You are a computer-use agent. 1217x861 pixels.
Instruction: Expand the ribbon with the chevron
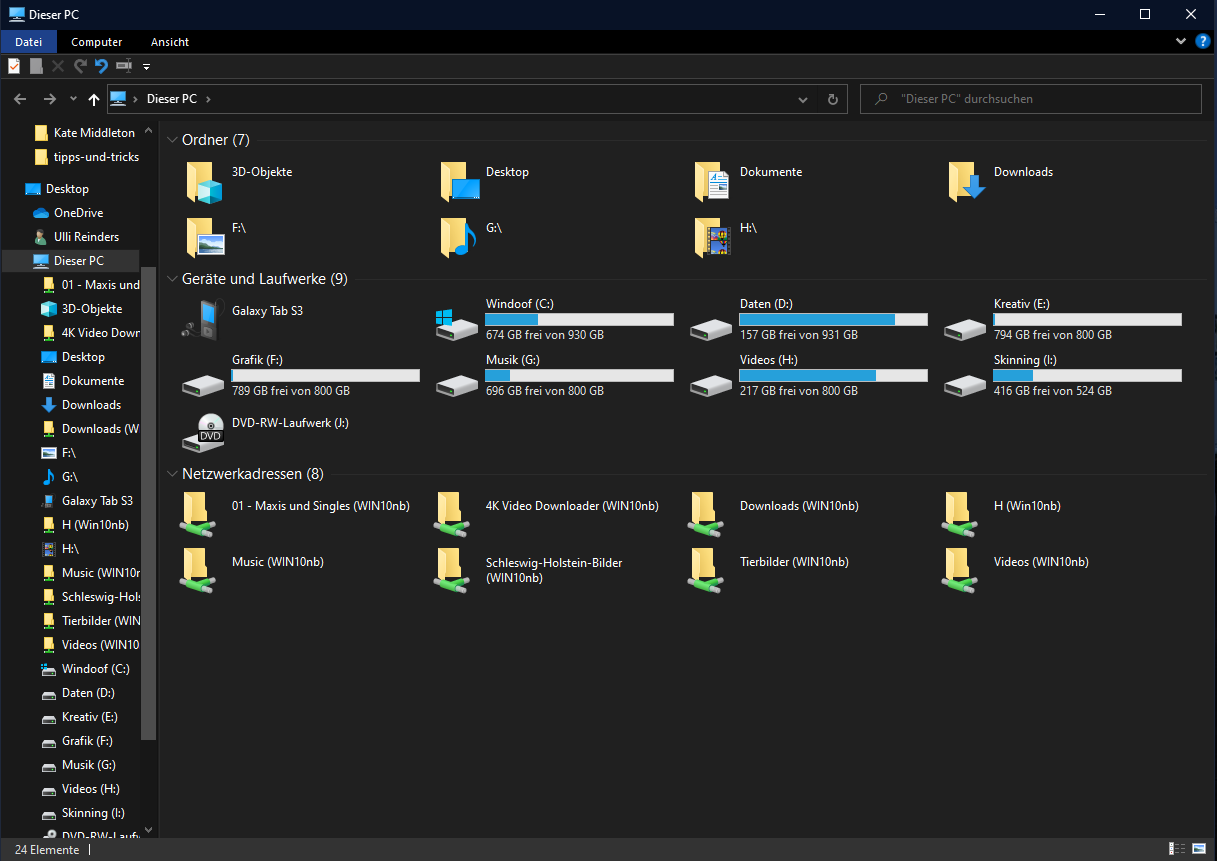[x=1181, y=41]
